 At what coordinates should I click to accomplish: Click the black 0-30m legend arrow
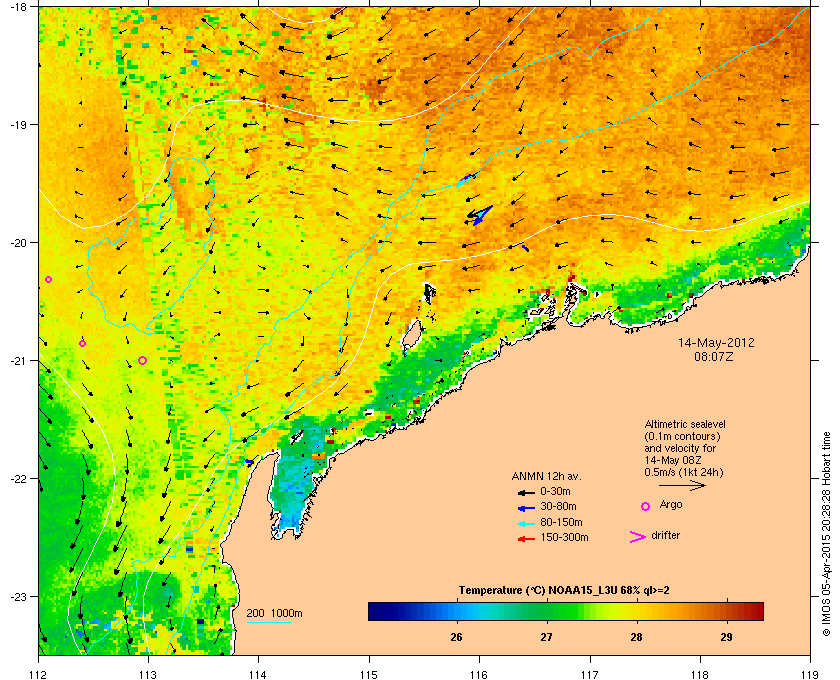coord(526,492)
